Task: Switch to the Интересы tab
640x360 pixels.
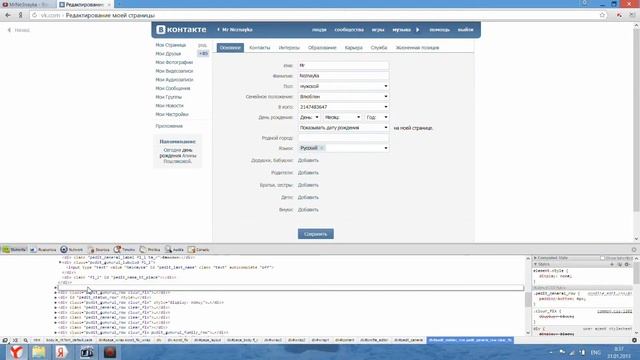Action: 289,48
